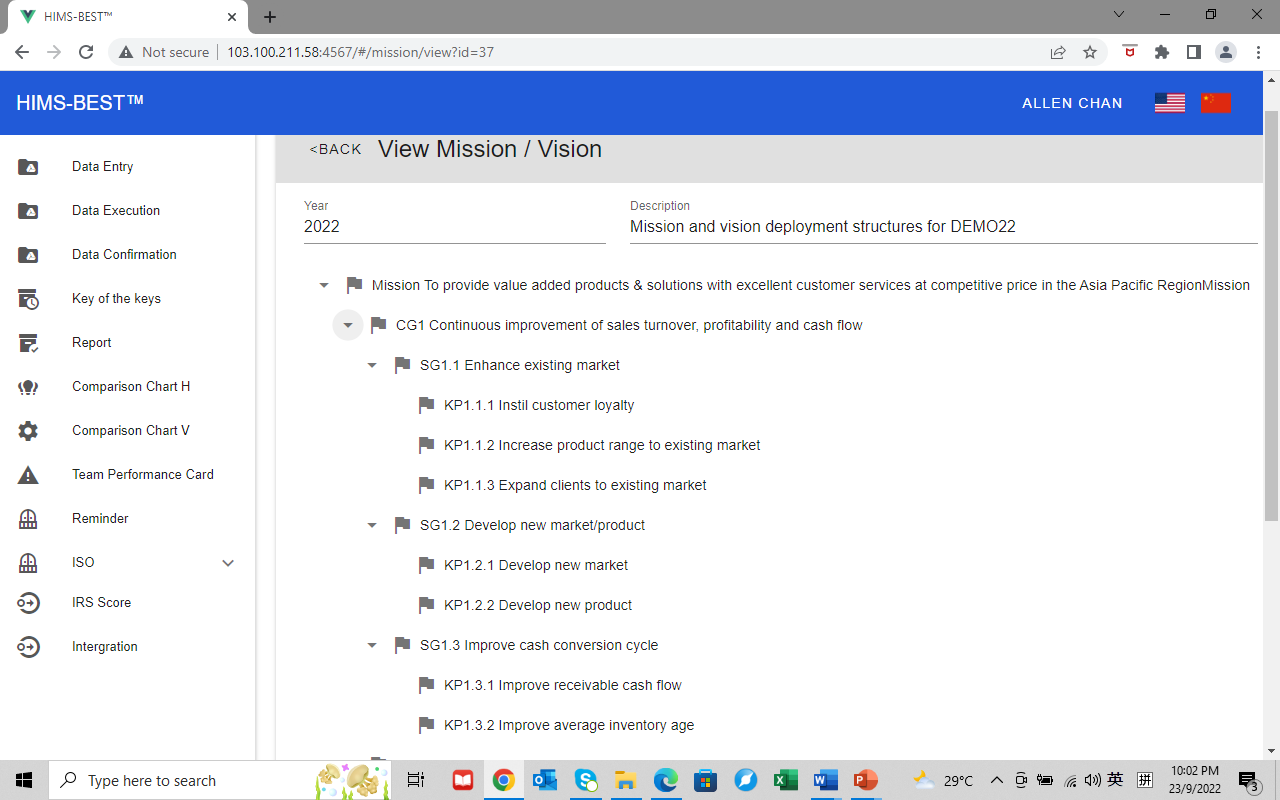The image size is (1280, 800).
Task: Open Comparison Chart H menu item
Action: coord(131,387)
